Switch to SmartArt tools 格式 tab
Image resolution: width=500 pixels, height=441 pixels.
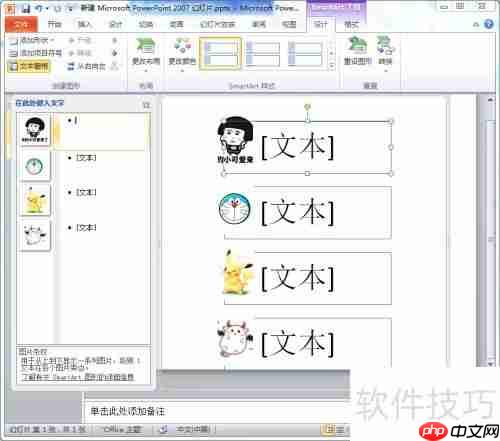[351, 24]
